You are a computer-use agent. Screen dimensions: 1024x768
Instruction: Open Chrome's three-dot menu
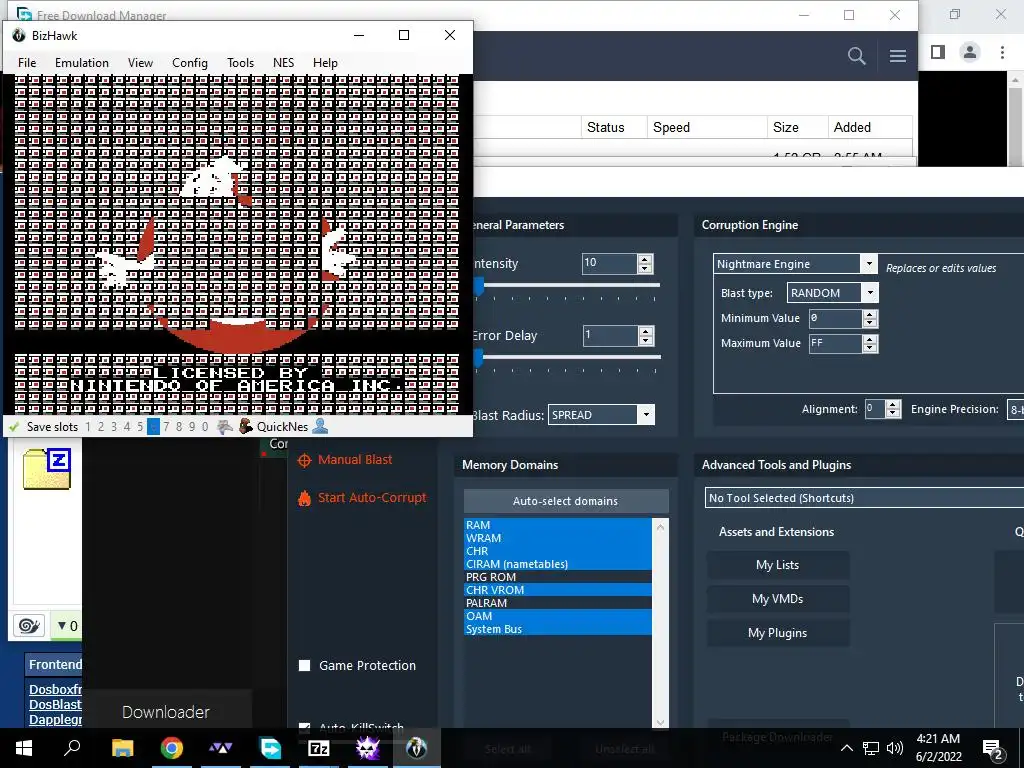tap(1002, 52)
